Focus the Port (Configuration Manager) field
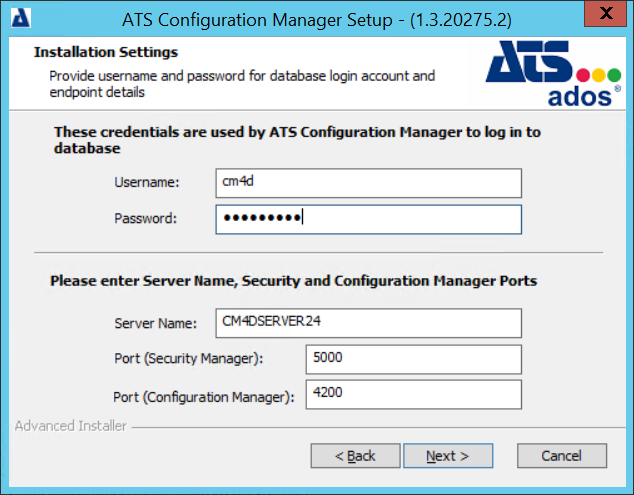This screenshot has width=634, height=495. tap(414, 394)
